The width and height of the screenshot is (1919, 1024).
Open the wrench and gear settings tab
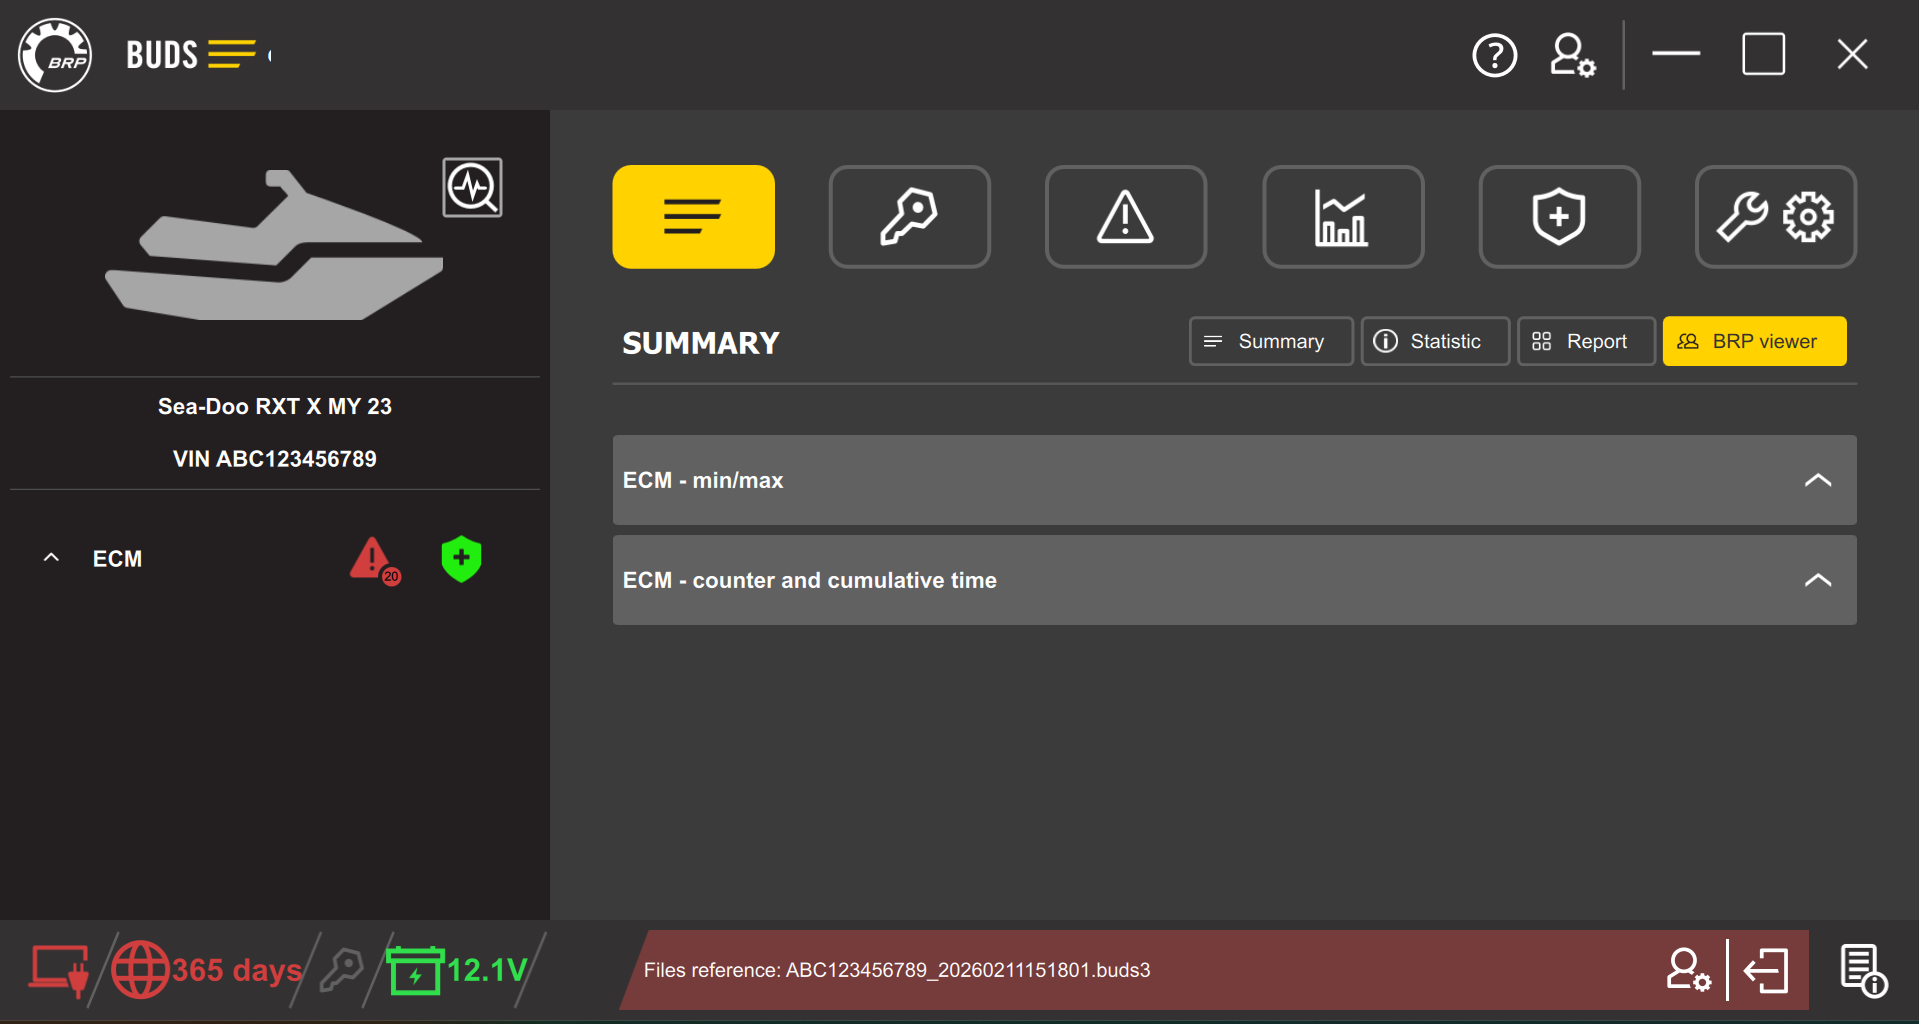1775,217
